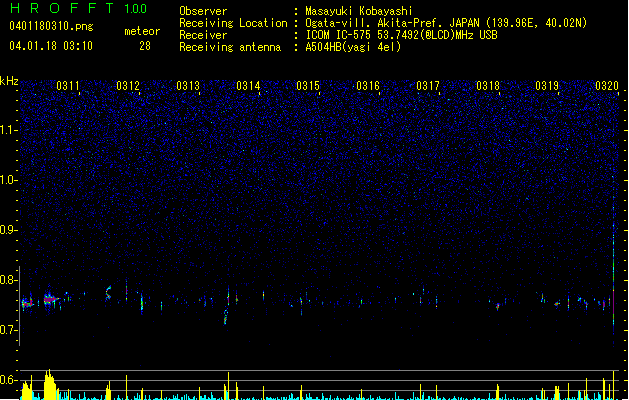Click the curved echo trace before 0312

(108, 293)
